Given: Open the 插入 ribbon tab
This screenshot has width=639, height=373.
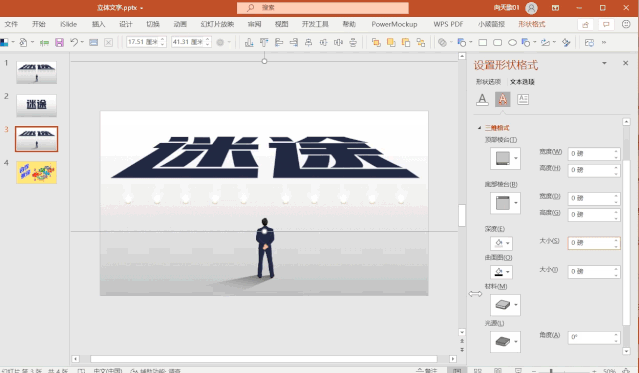Looking at the screenshot, I should tap(98, 24).
